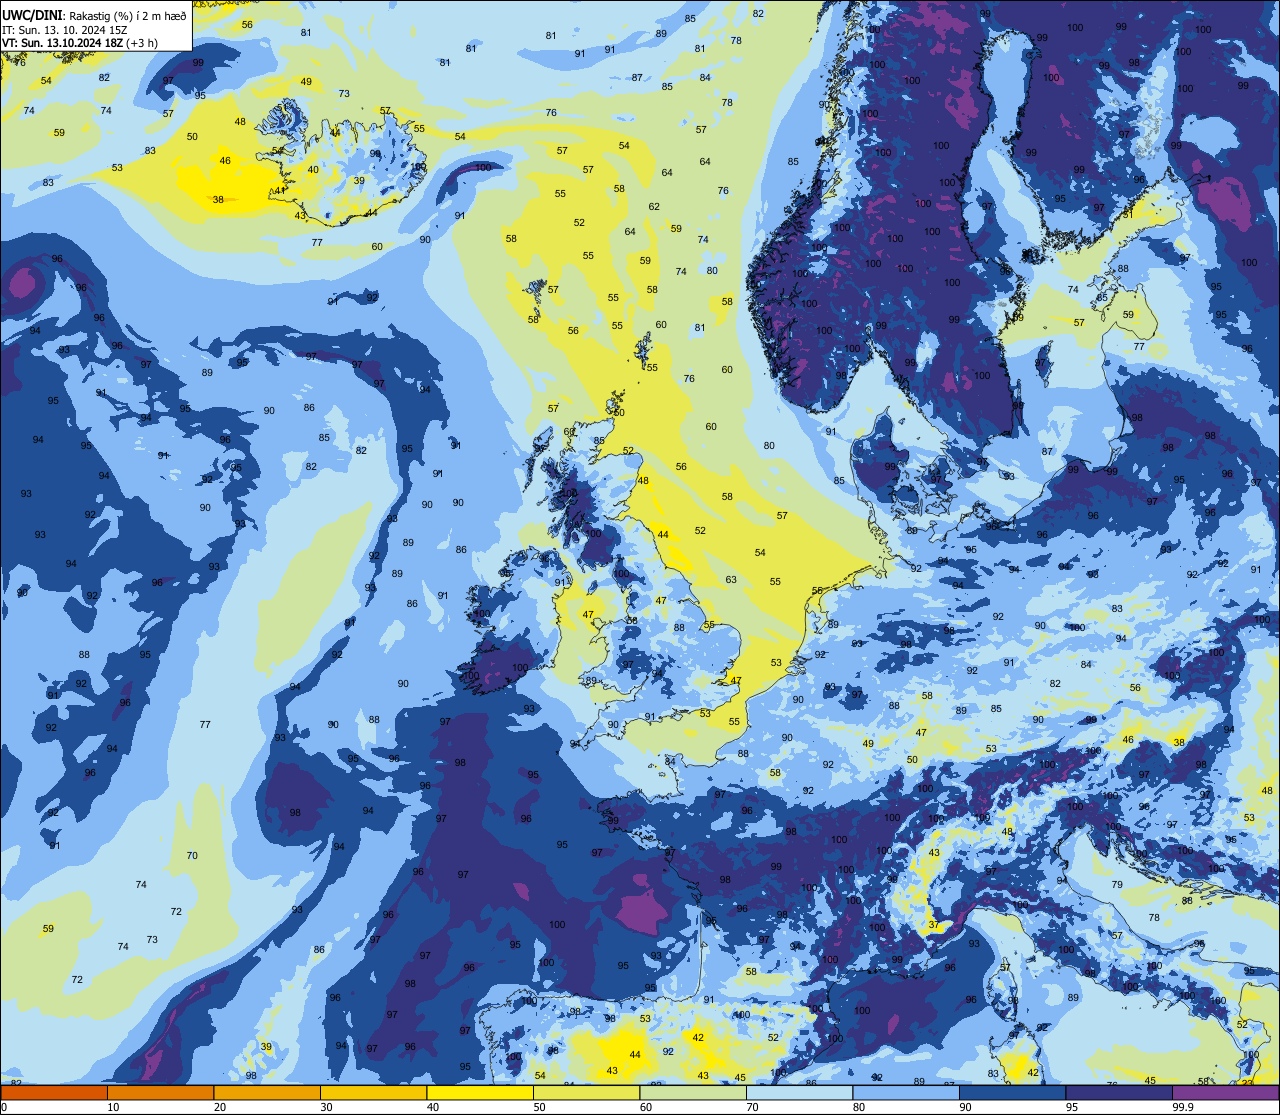Select the 90–95 dark blue legend swatch
This screenshot has height=1115, width=1280.
[1013, 1092]
